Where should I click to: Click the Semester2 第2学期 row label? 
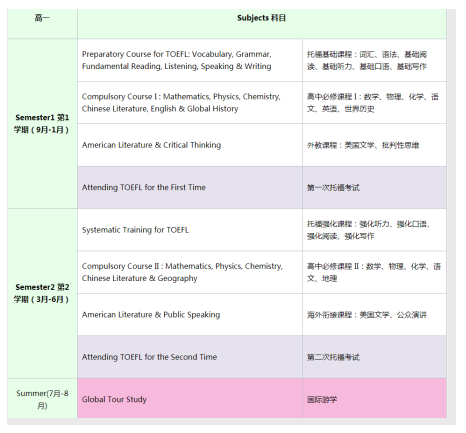pyautogui.click(x=42, y=293)
